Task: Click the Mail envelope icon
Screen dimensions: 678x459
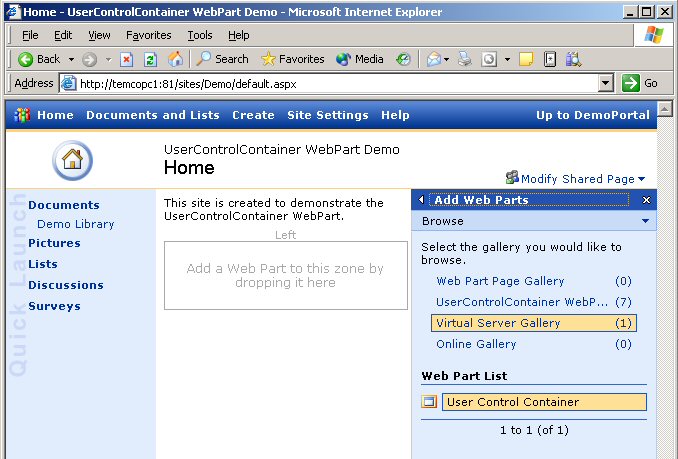Action: tap(434, 59)
